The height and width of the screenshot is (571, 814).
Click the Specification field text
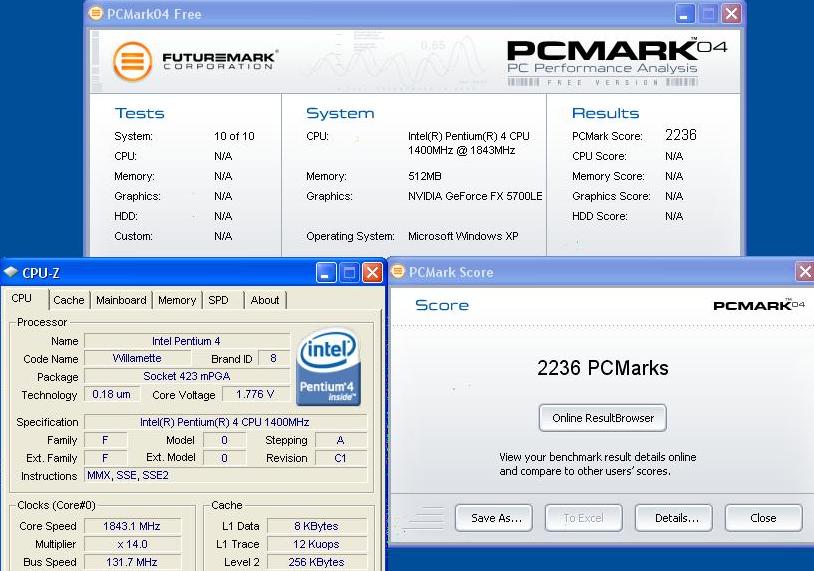click(225, 422)
